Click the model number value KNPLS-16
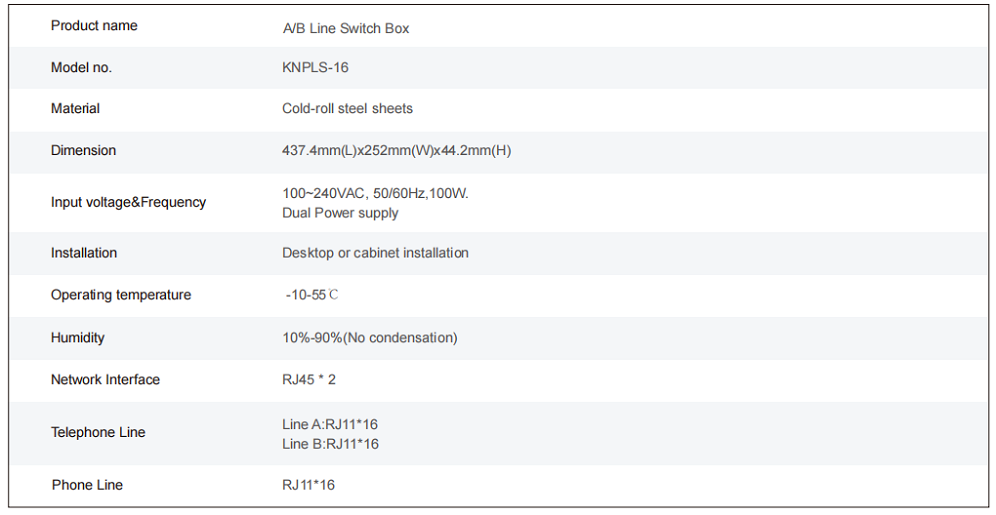Viewport: 996px width, 515px height. tap(315, 68)
